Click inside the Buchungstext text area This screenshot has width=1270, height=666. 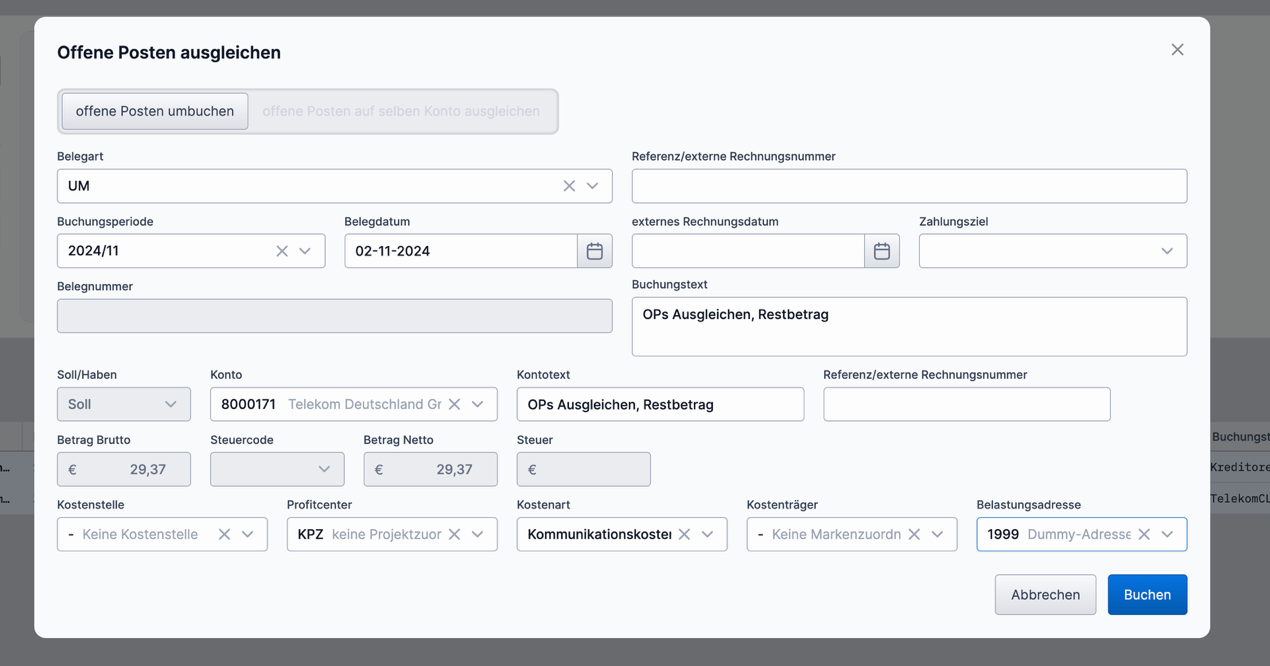click(x=909, y=326)
